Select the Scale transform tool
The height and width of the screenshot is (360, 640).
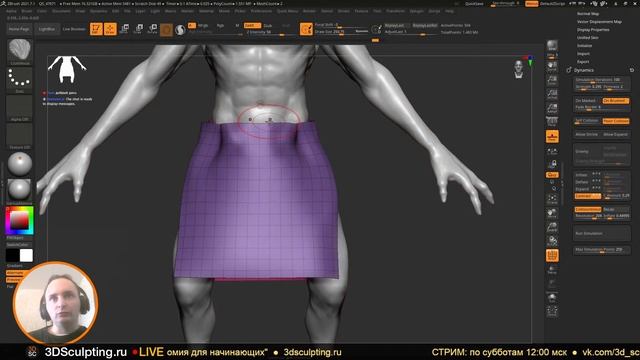(x=138, y=29)
